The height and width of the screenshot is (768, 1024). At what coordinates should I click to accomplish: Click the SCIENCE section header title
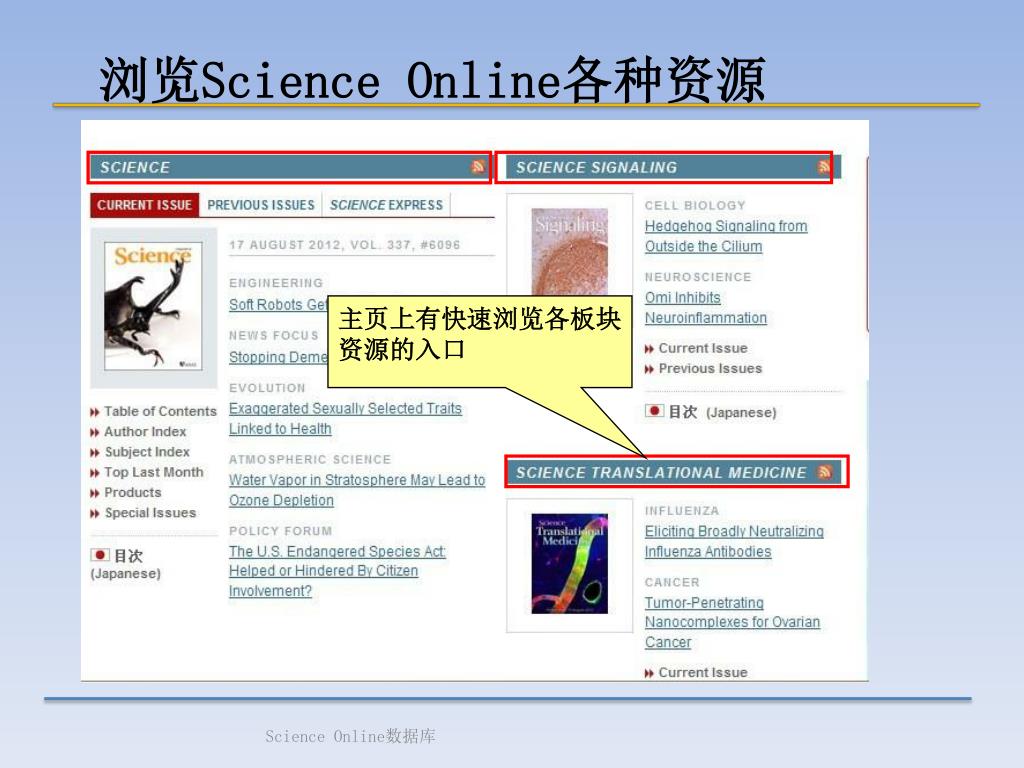click(135, 167)
